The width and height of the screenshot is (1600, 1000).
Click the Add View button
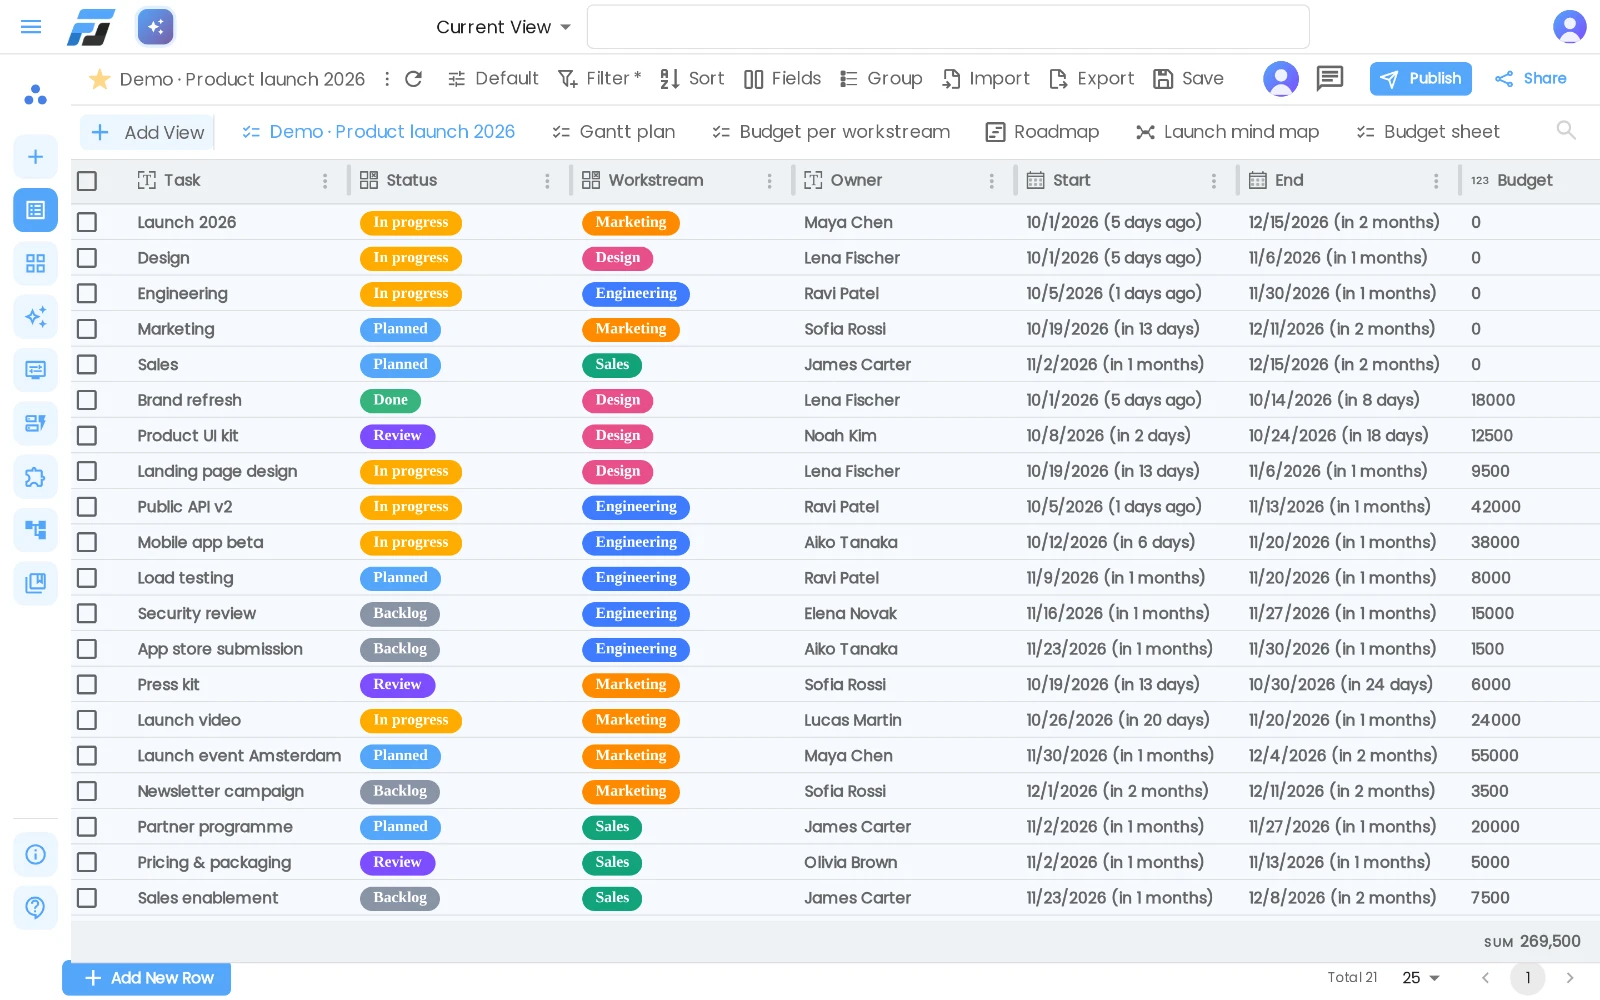tap(148, 132)
